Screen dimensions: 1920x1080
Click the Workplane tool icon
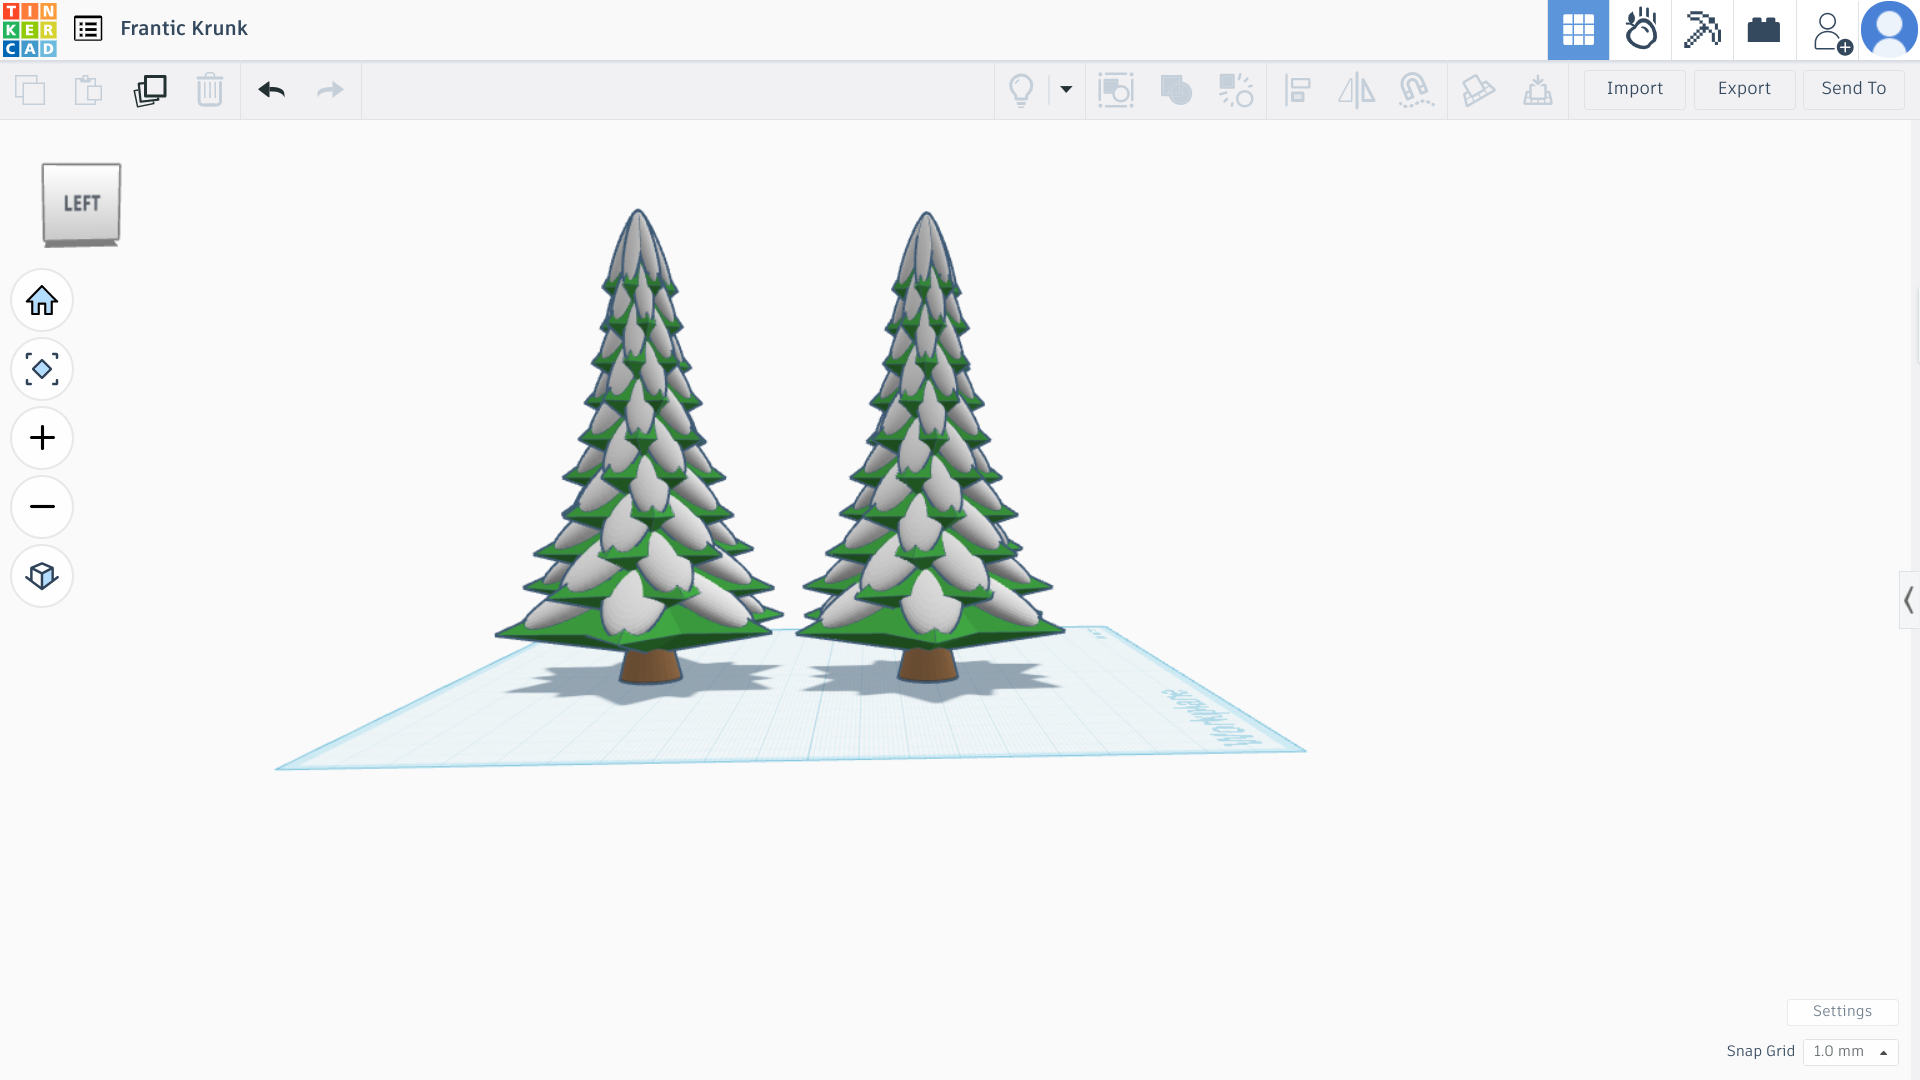coord(1538,90)
